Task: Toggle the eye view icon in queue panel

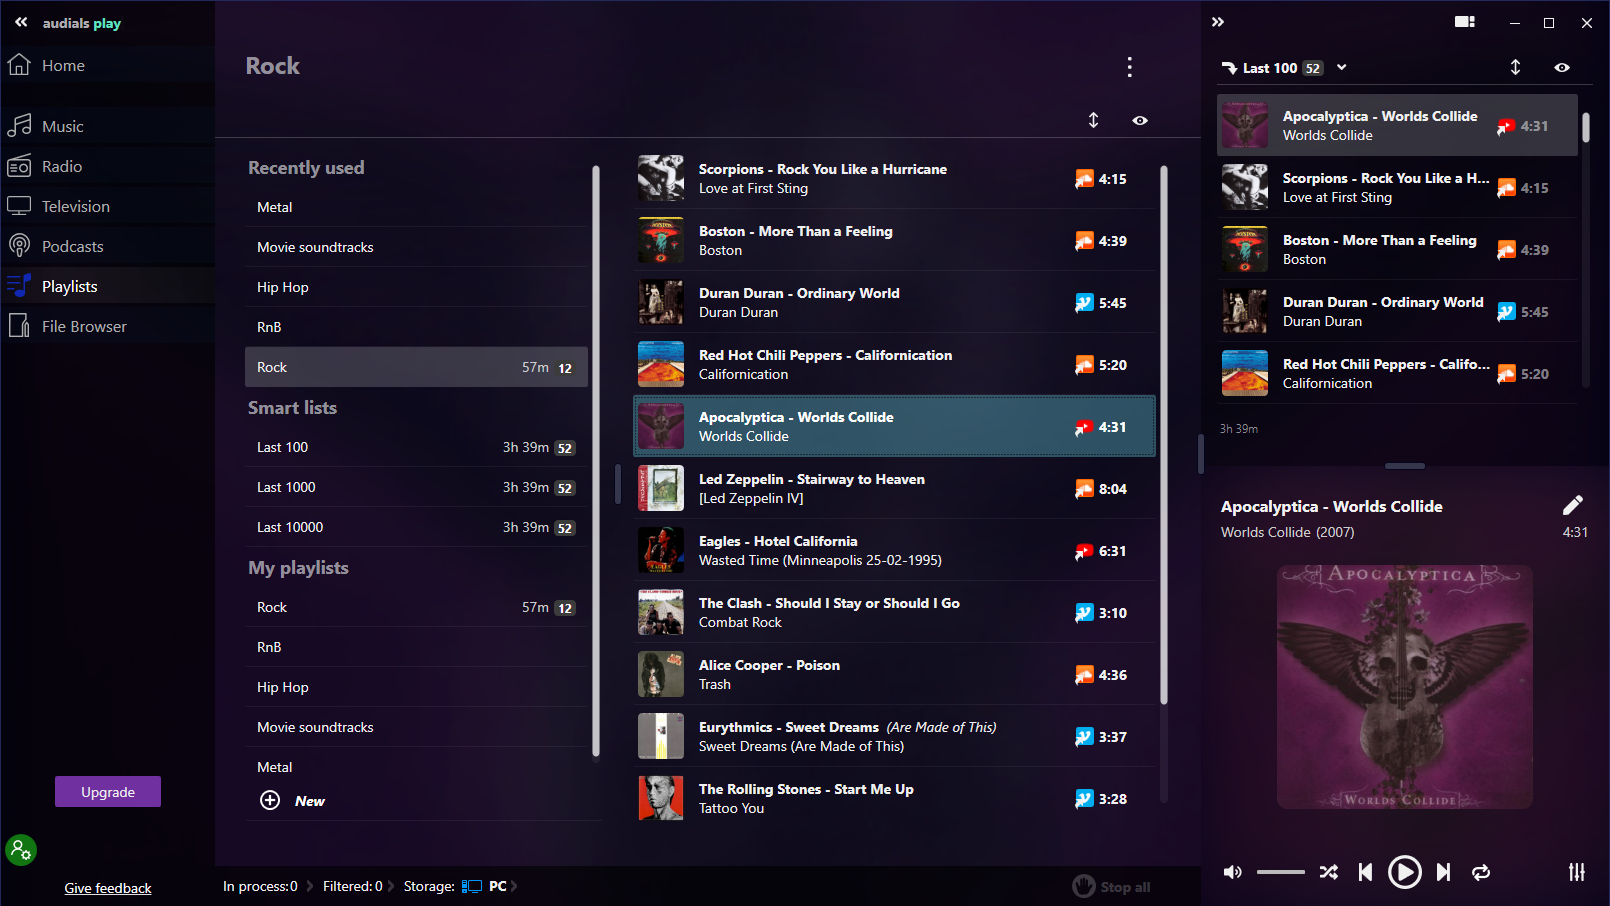Action: pyautogui.click(x=1562, y=67)
